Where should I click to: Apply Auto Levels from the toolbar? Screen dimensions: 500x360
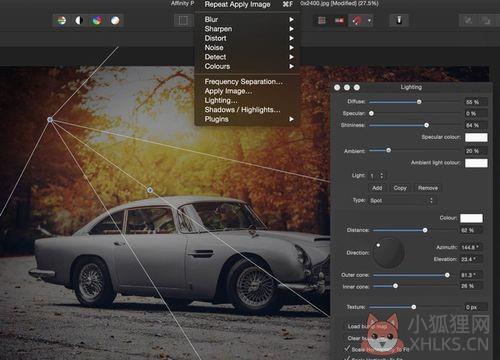pyautogui.click(x=62, y=21)
